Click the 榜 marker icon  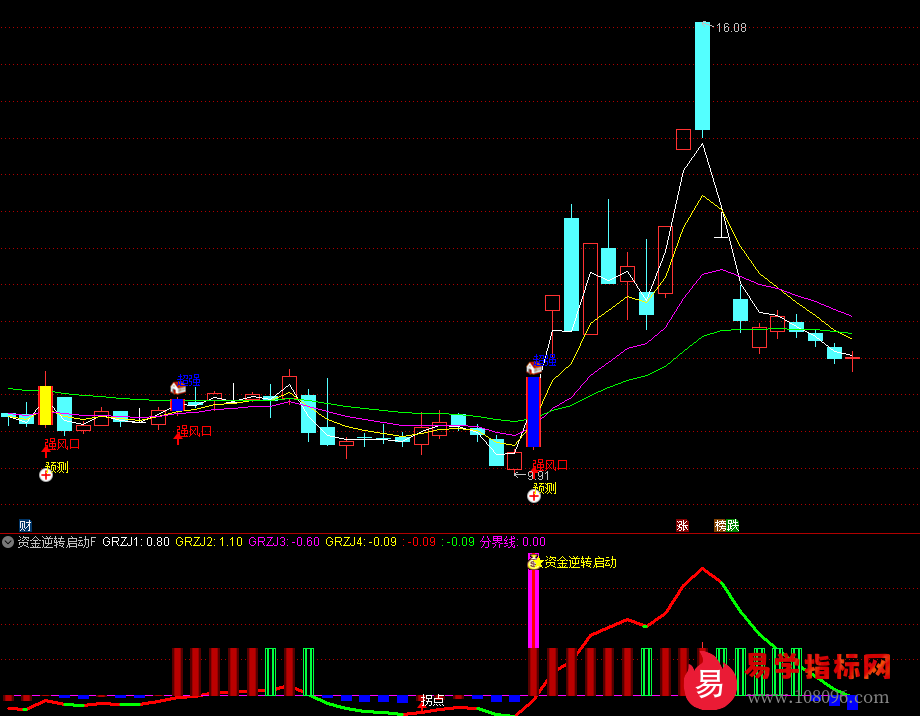720,525
